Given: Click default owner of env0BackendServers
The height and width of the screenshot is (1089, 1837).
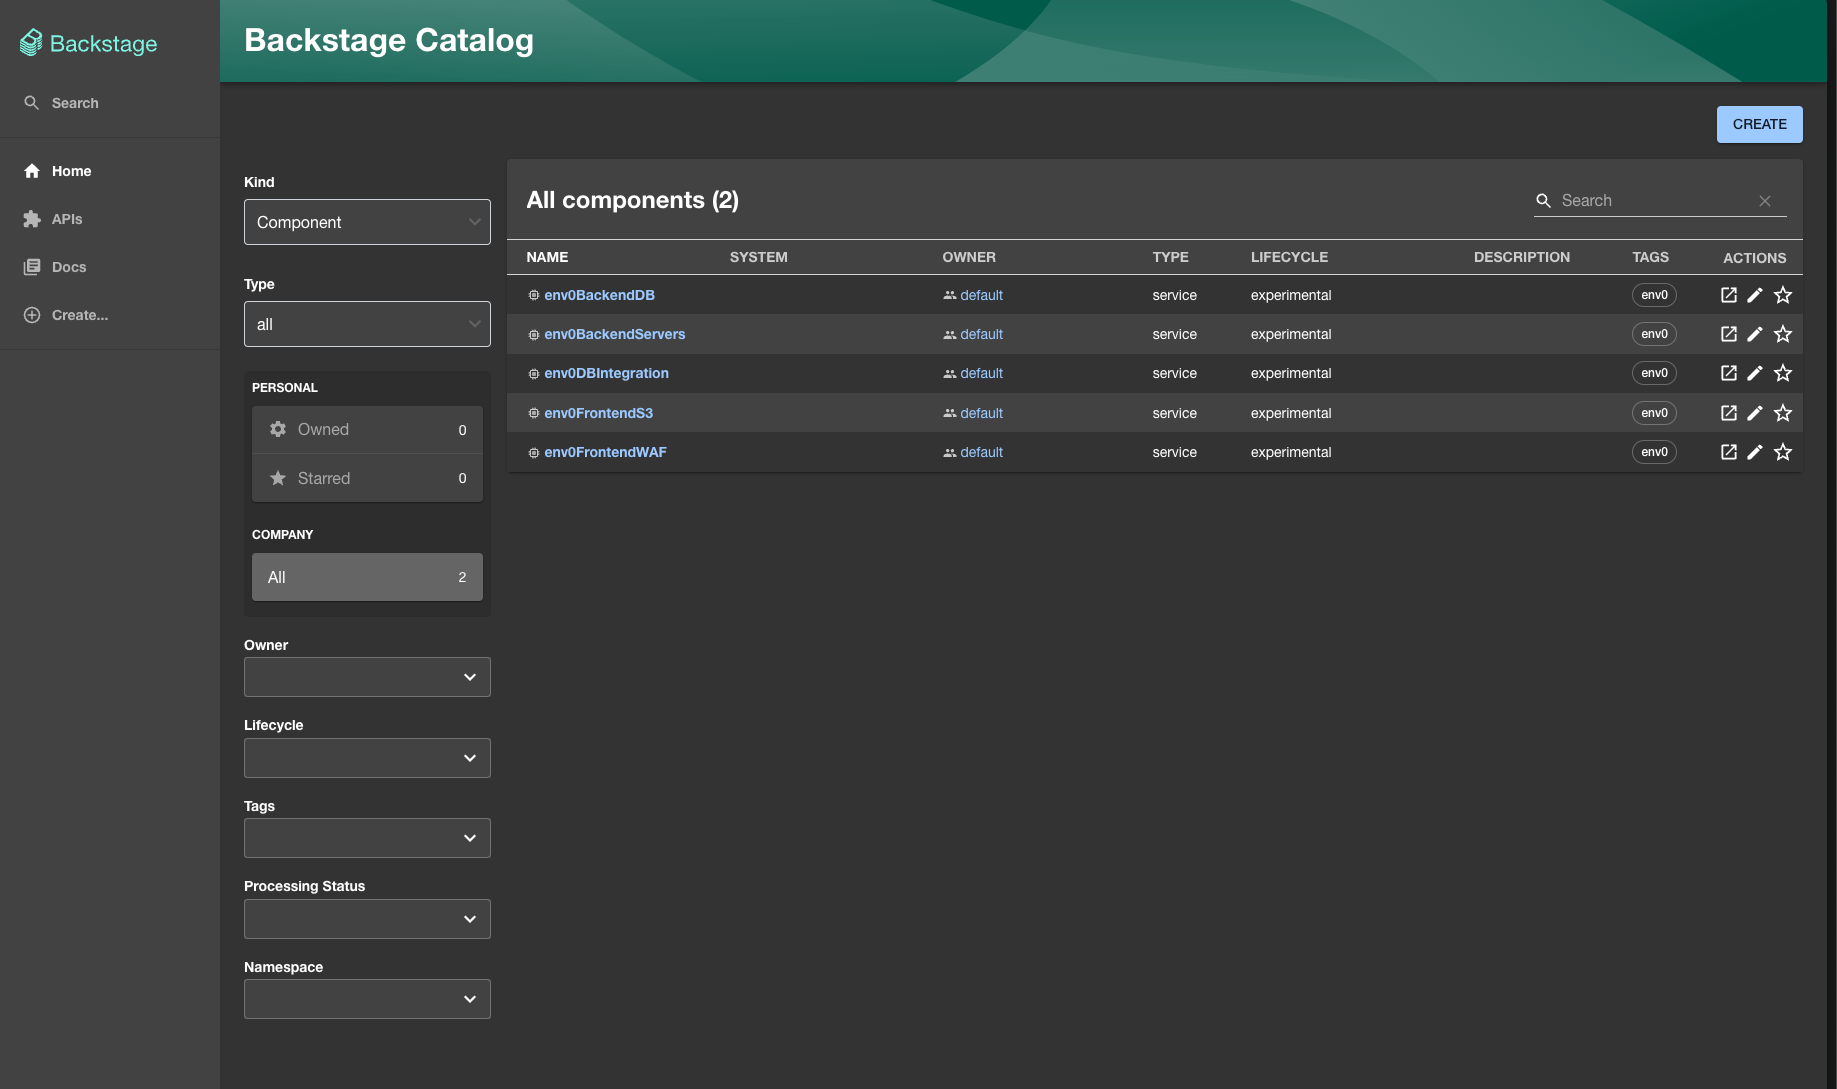Looking at the screenshot, I should tap(981, 334).
